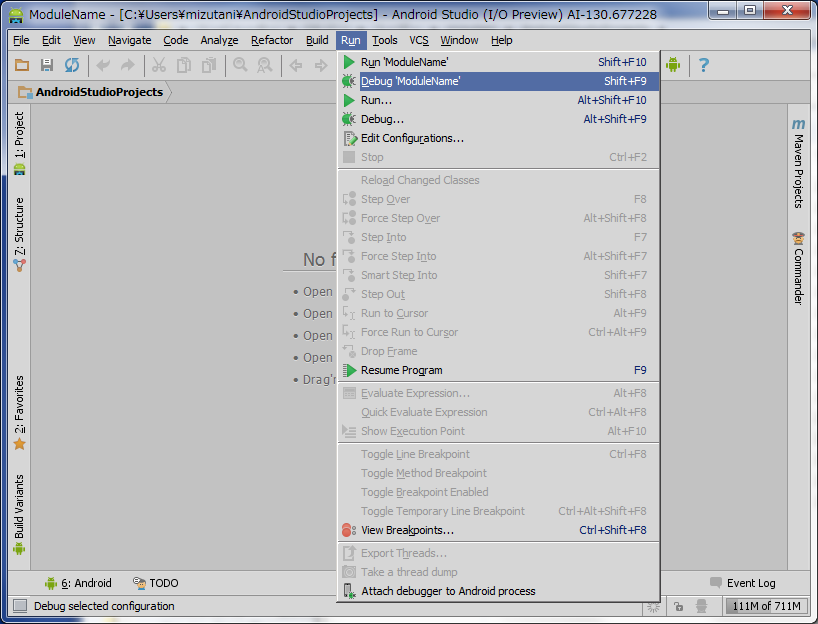Open the Window menu
818x624 pixels.
point(459,40)
